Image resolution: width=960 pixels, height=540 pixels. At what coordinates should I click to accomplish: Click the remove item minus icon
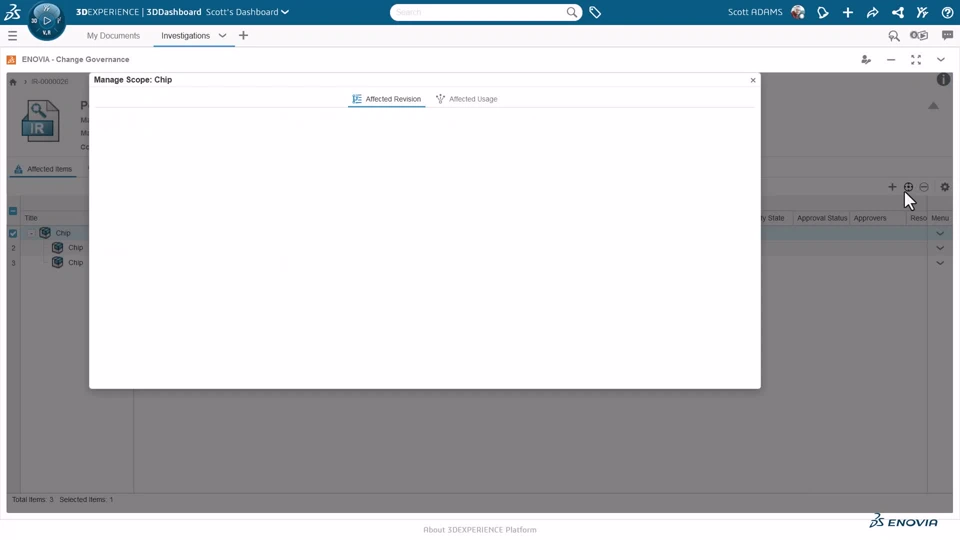(924, 187)
